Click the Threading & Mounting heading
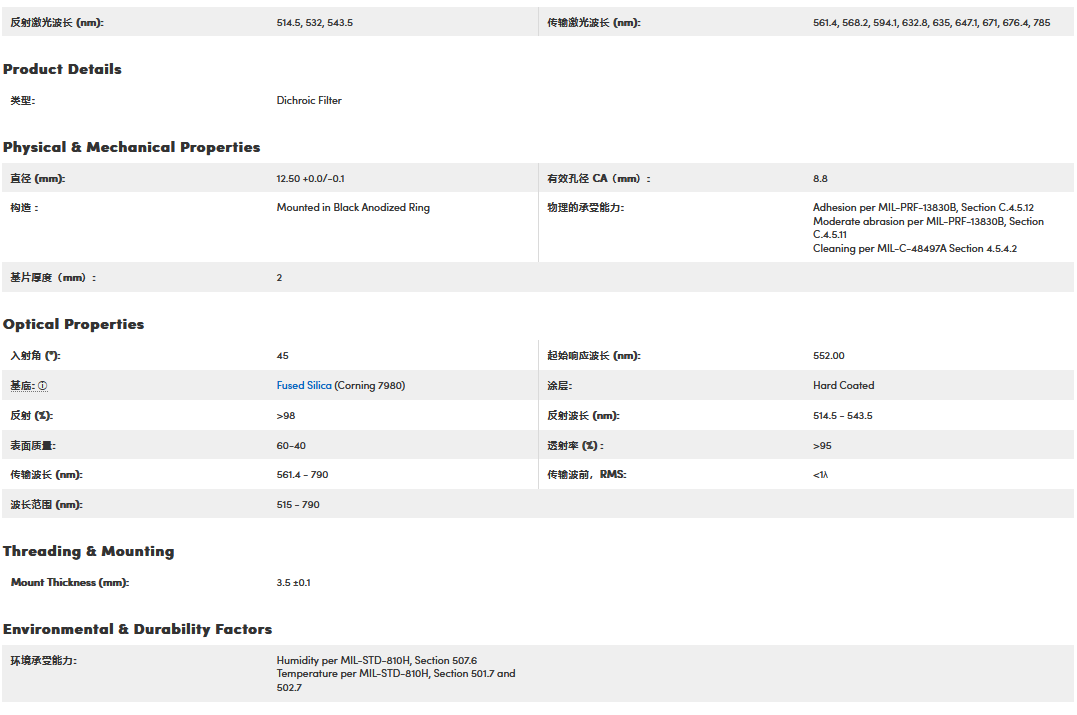The width and height of the screenshot is (1077, 715). pyautogui.click(x=88, y=551)
